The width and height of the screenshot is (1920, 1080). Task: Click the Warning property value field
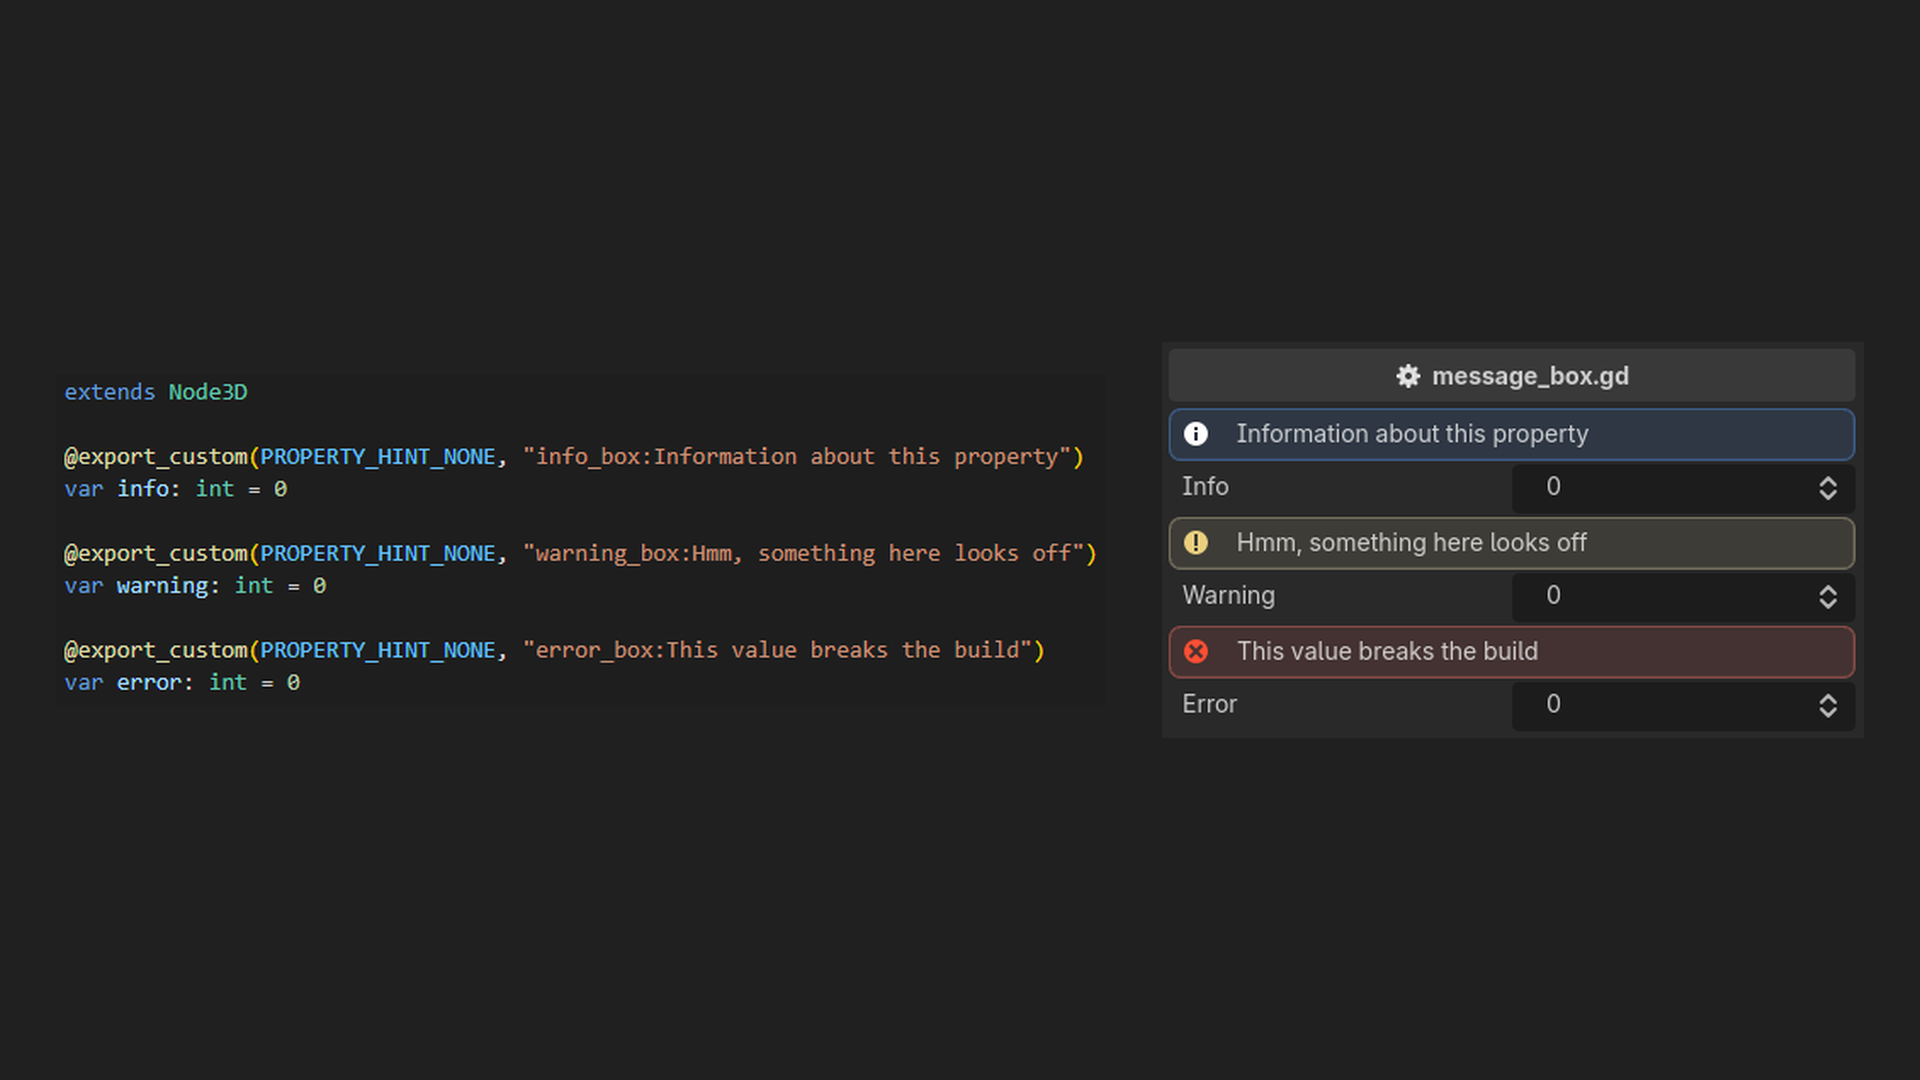pos(1683,597)
